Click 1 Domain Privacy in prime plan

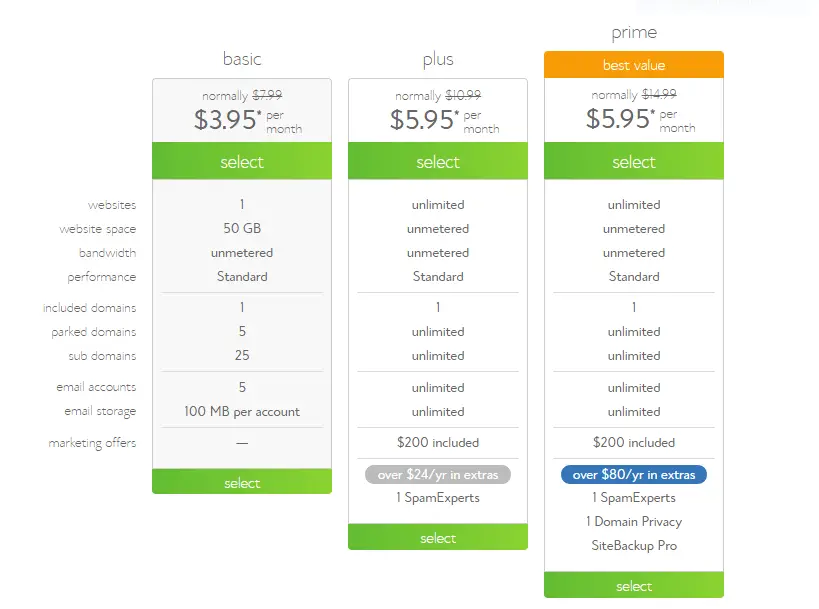pos(634,521)
